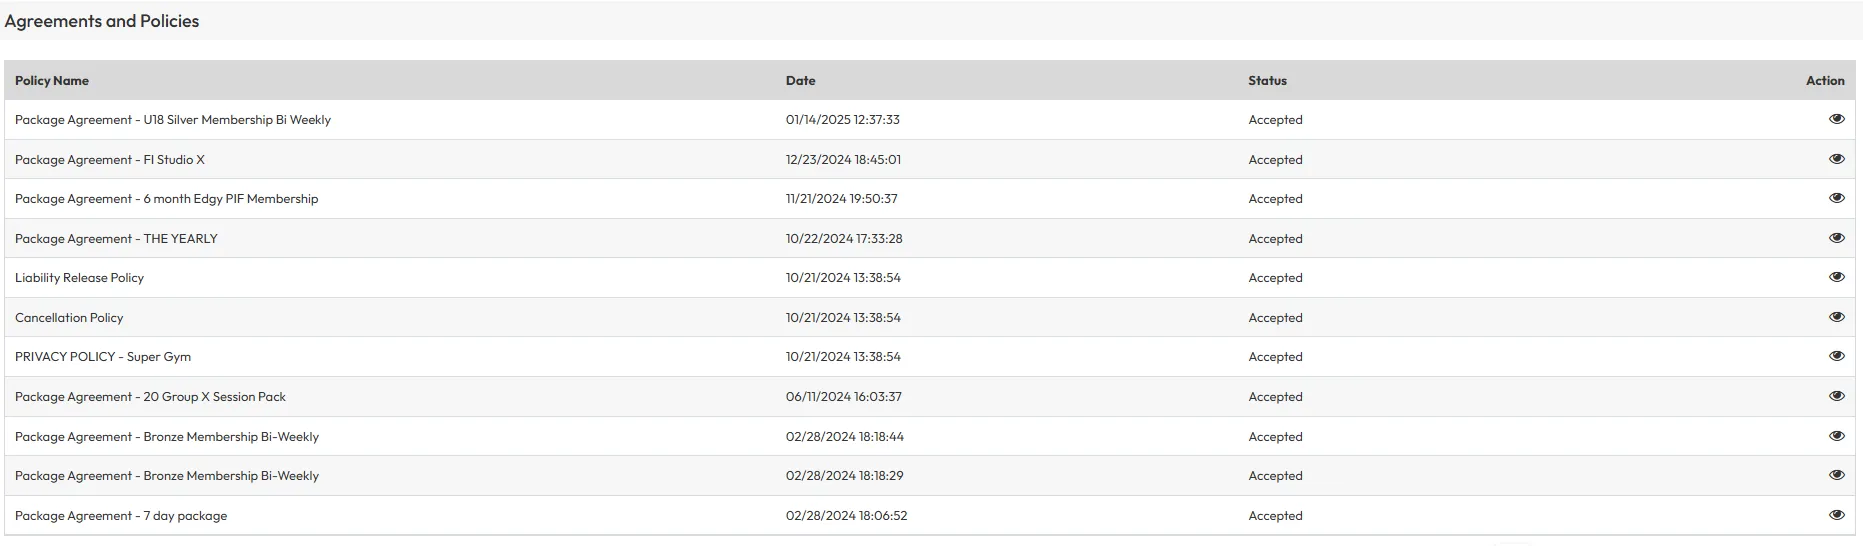Click the Date column header

coord(800,81)
